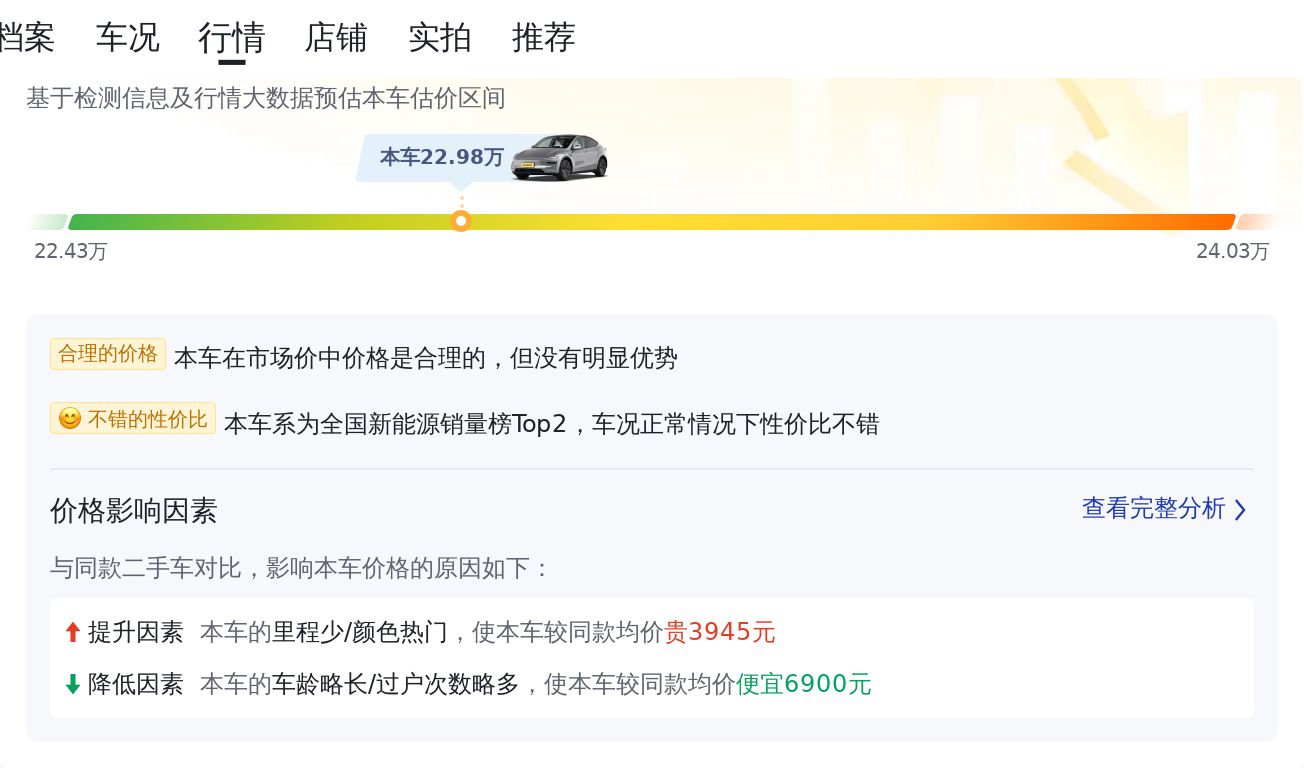Click the 便宜6900元 price difference text
The width and height of the screenshot is (1304, 768).
pyautogui.click(x=803, y=684)
